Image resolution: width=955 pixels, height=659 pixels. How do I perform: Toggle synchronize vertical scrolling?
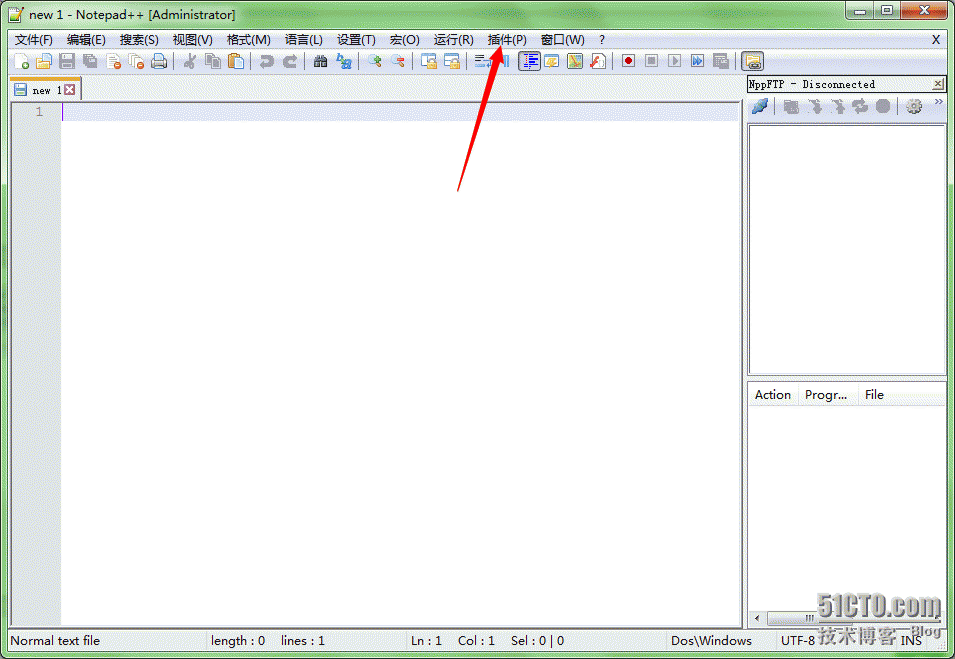(x=429, y=62)
